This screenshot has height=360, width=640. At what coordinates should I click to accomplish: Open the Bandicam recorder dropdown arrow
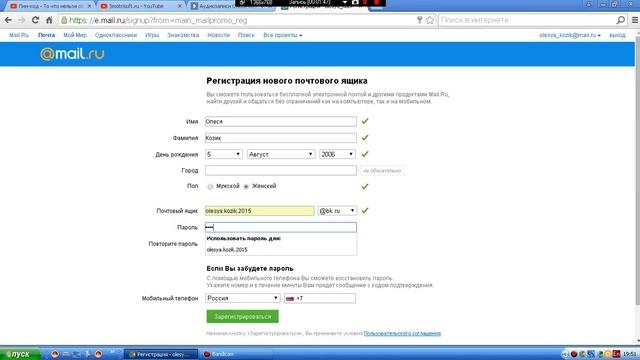click(x=344, y=2)
